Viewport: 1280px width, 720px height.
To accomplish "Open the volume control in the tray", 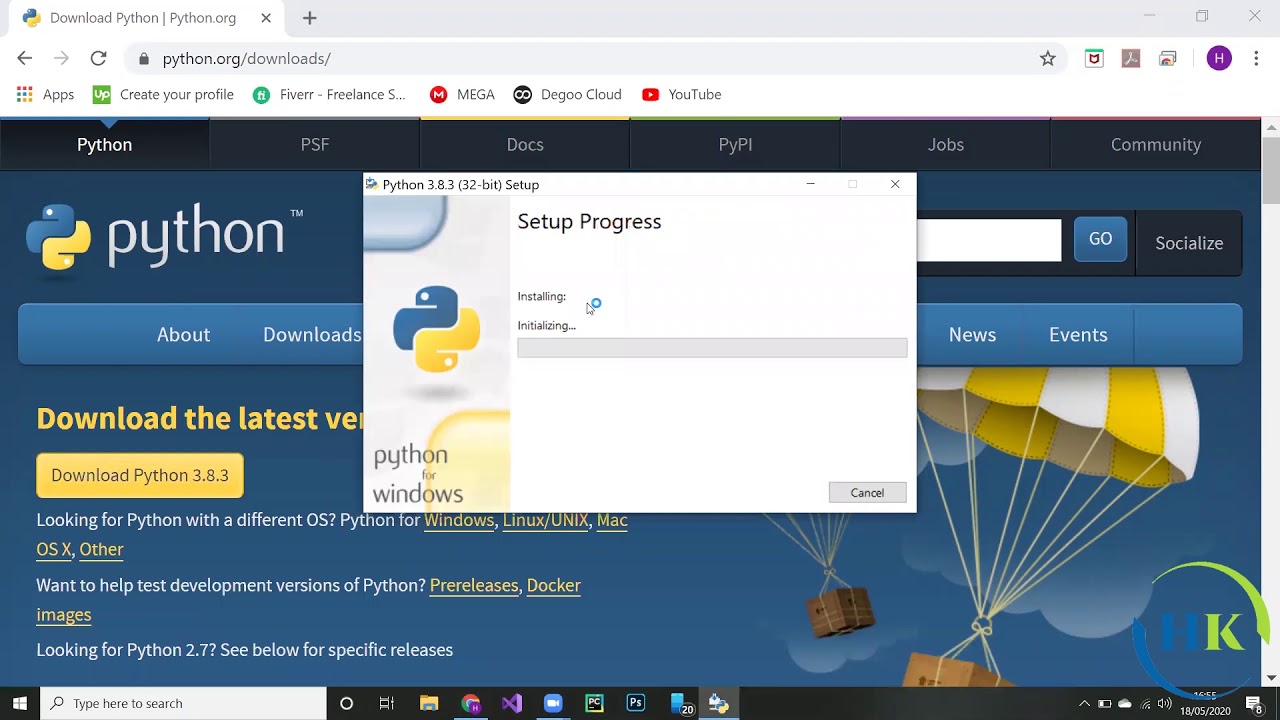I will (1165, 703).
